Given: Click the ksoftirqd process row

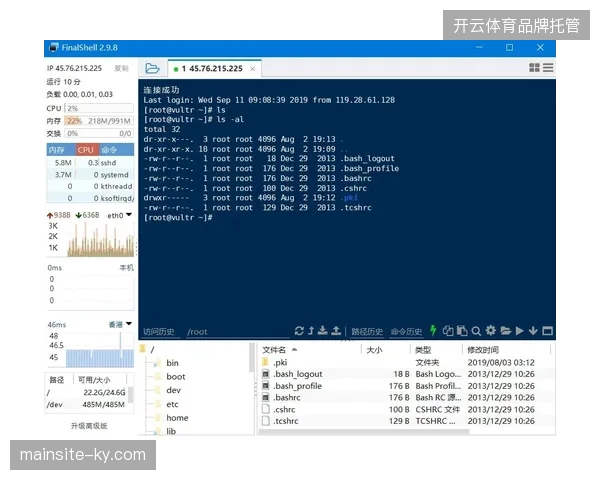Looking at the screenshot, I should click(x=90, y=198).
